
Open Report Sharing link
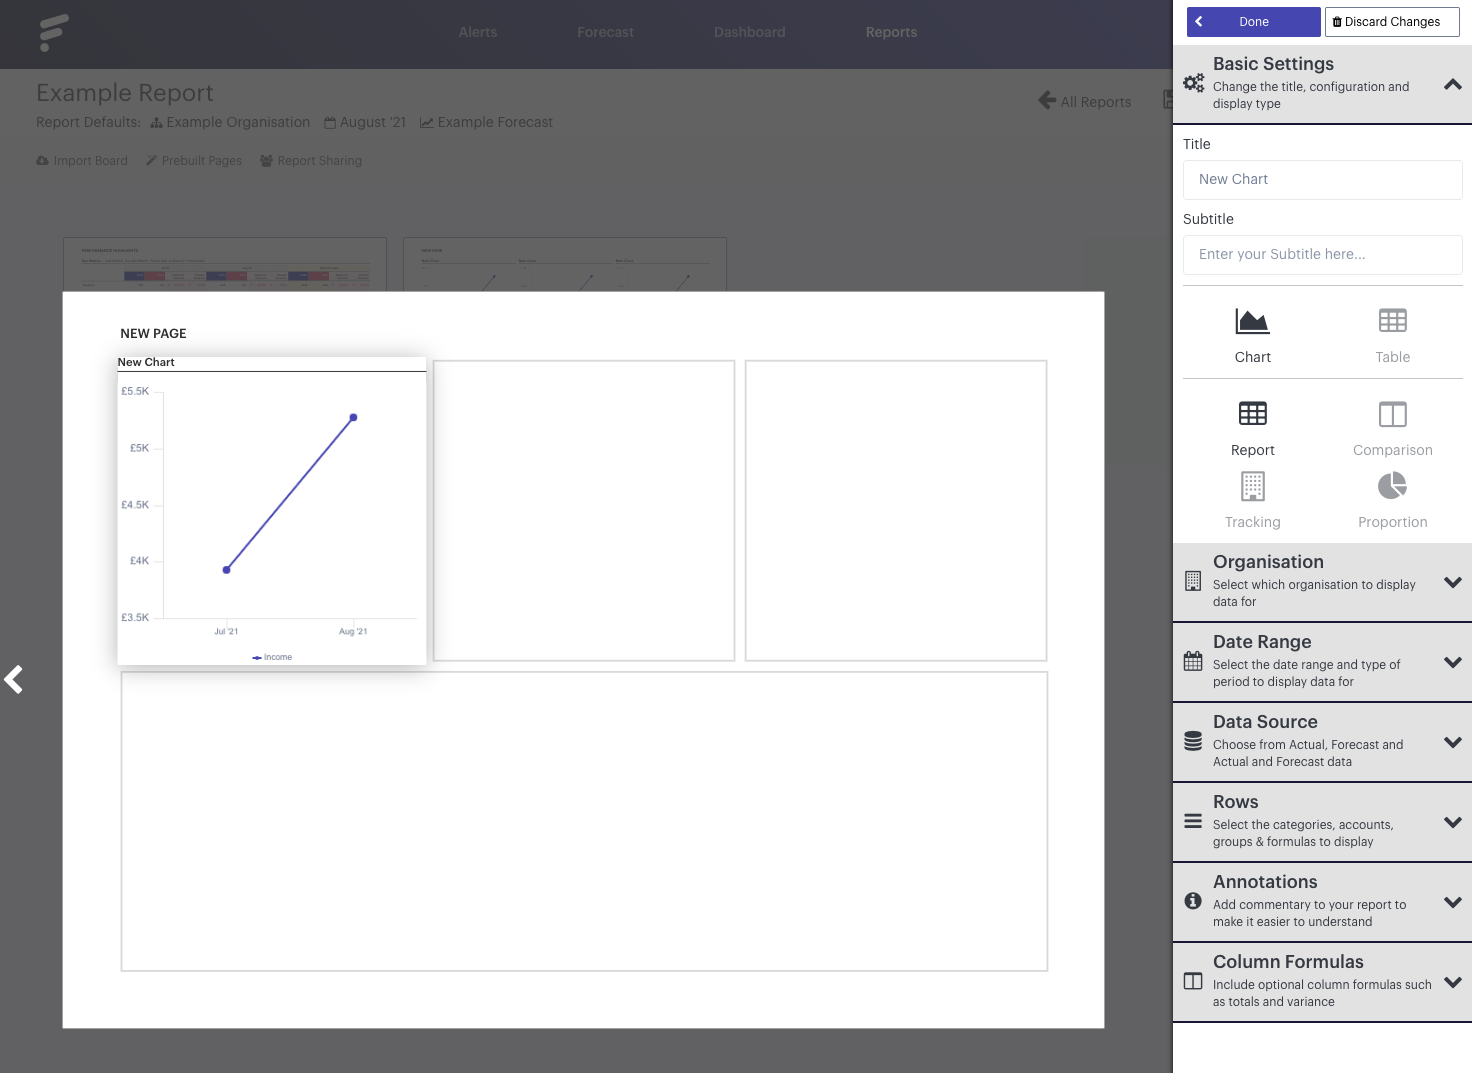click(311, 160)
